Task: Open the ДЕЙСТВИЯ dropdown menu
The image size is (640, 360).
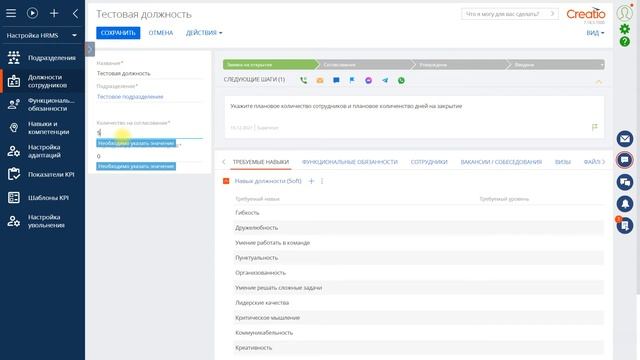Action: 204,33
